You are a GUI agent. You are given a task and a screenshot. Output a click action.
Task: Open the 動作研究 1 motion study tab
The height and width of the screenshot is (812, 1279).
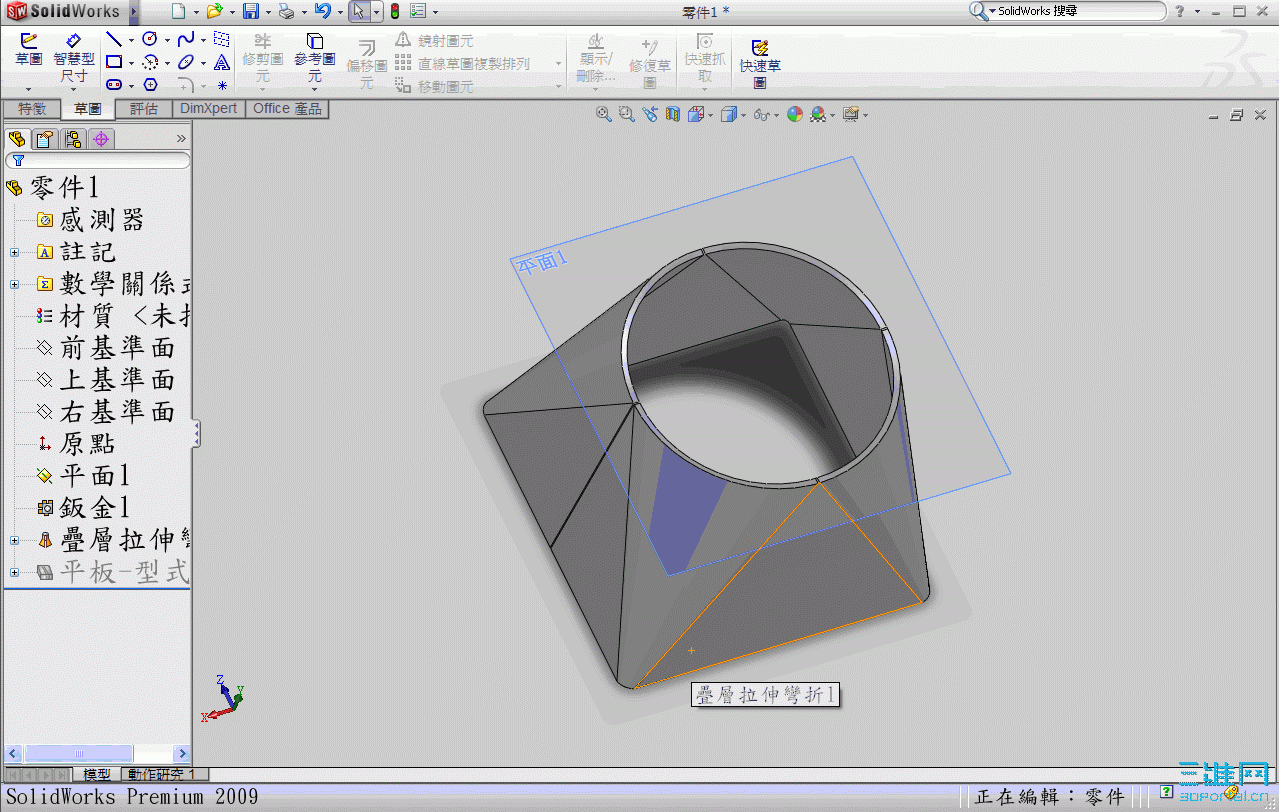(165, 774)
